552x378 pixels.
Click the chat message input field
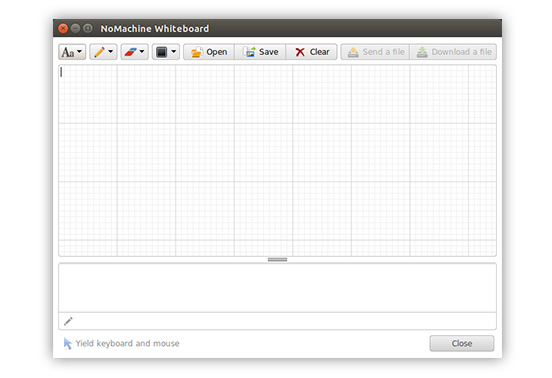277,321
